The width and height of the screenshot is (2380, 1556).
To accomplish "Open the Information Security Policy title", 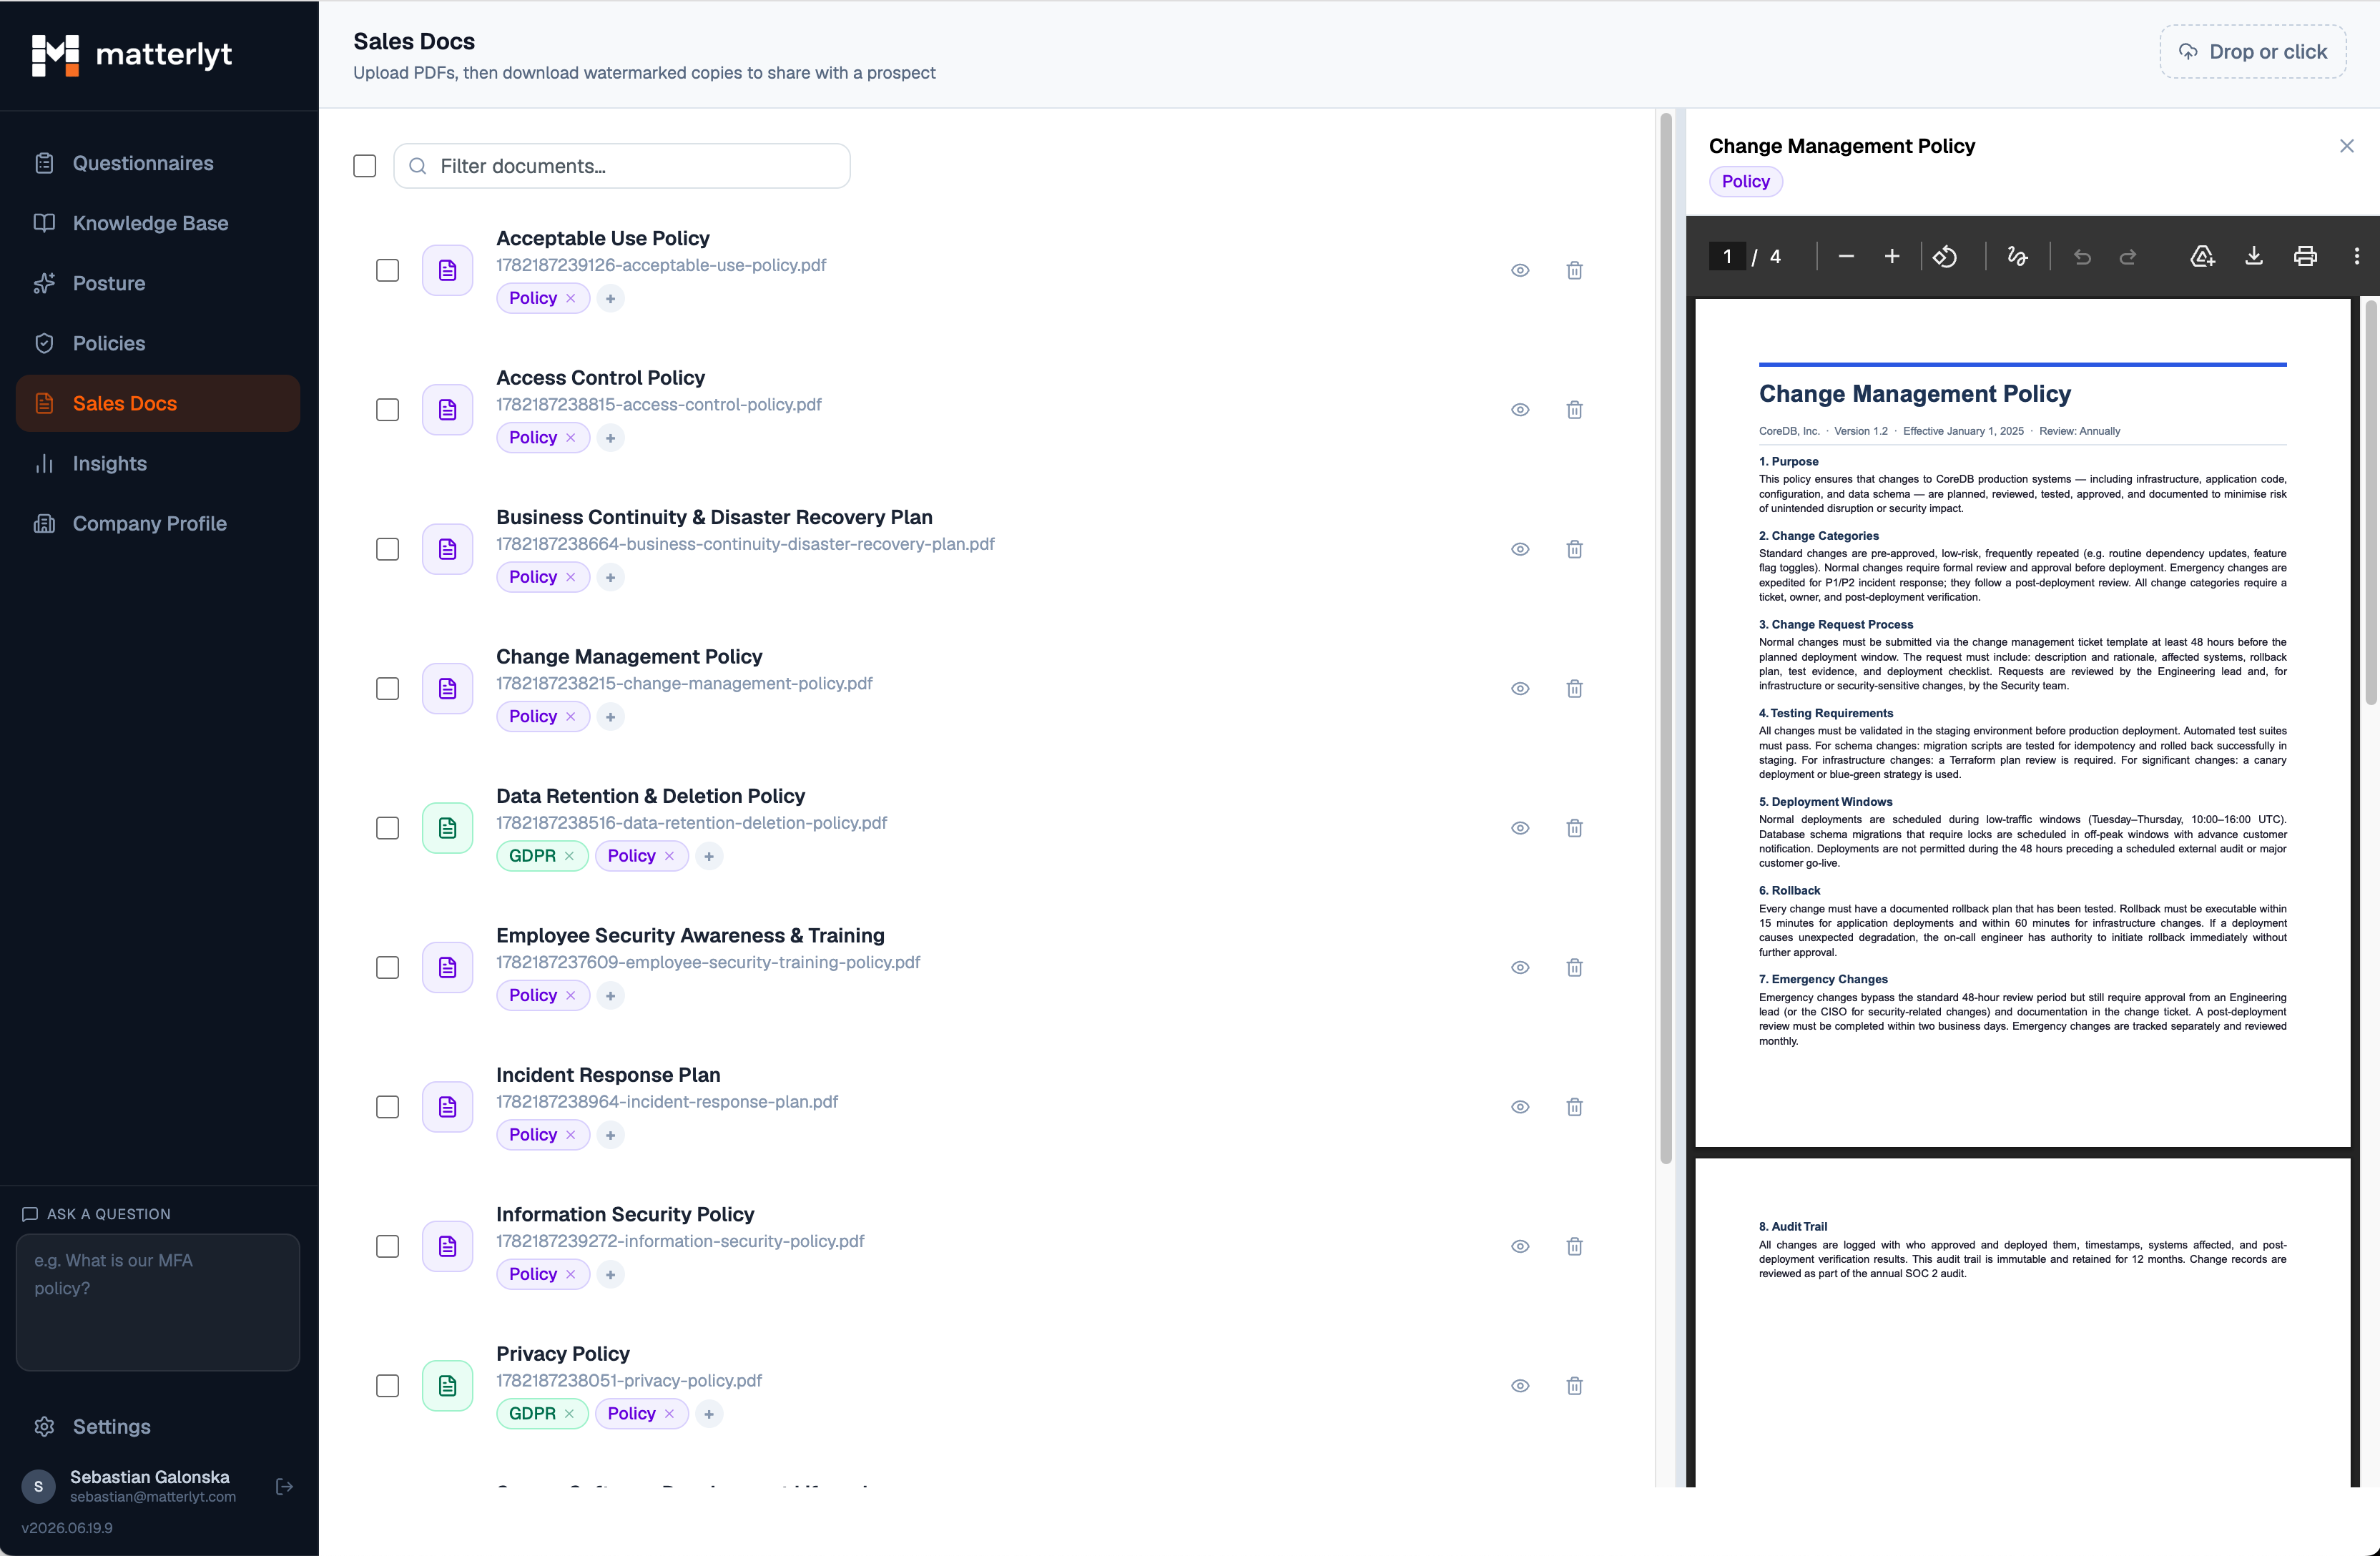I will point(625,1214).
